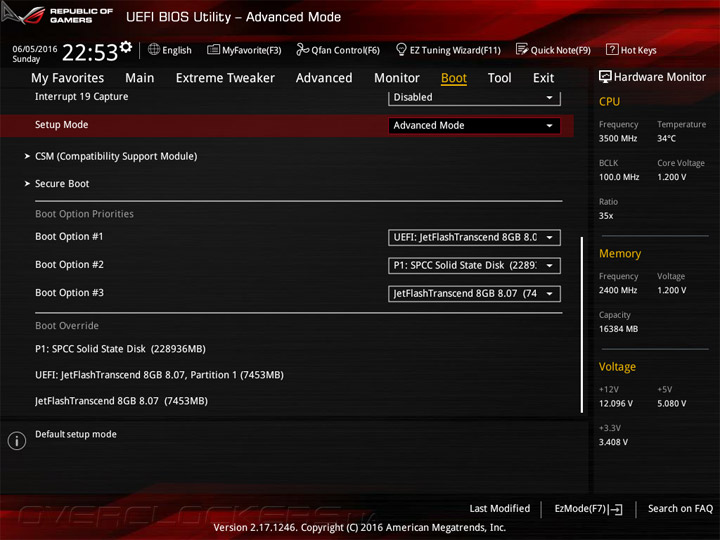720x540 pixels.
Task: Click the Memory section heading
Action: coord(620,253)
